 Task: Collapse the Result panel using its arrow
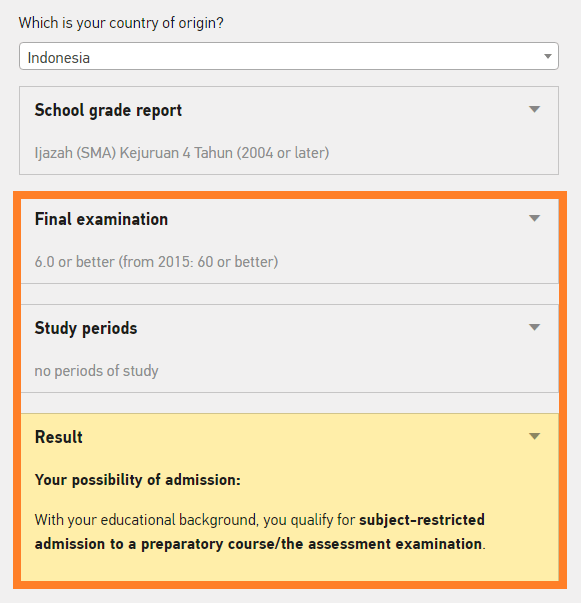(534, 436)
